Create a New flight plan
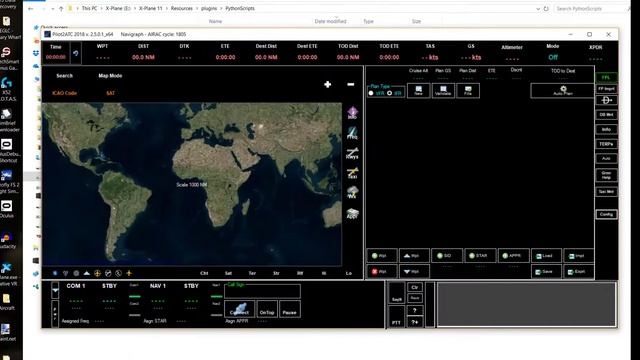 pyautogui.click(x=418, y=91)
